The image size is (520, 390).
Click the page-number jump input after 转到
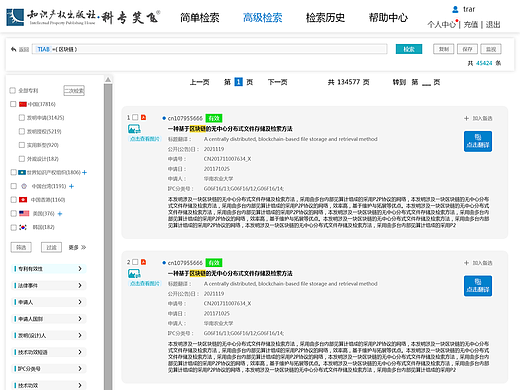pos(426,82)
